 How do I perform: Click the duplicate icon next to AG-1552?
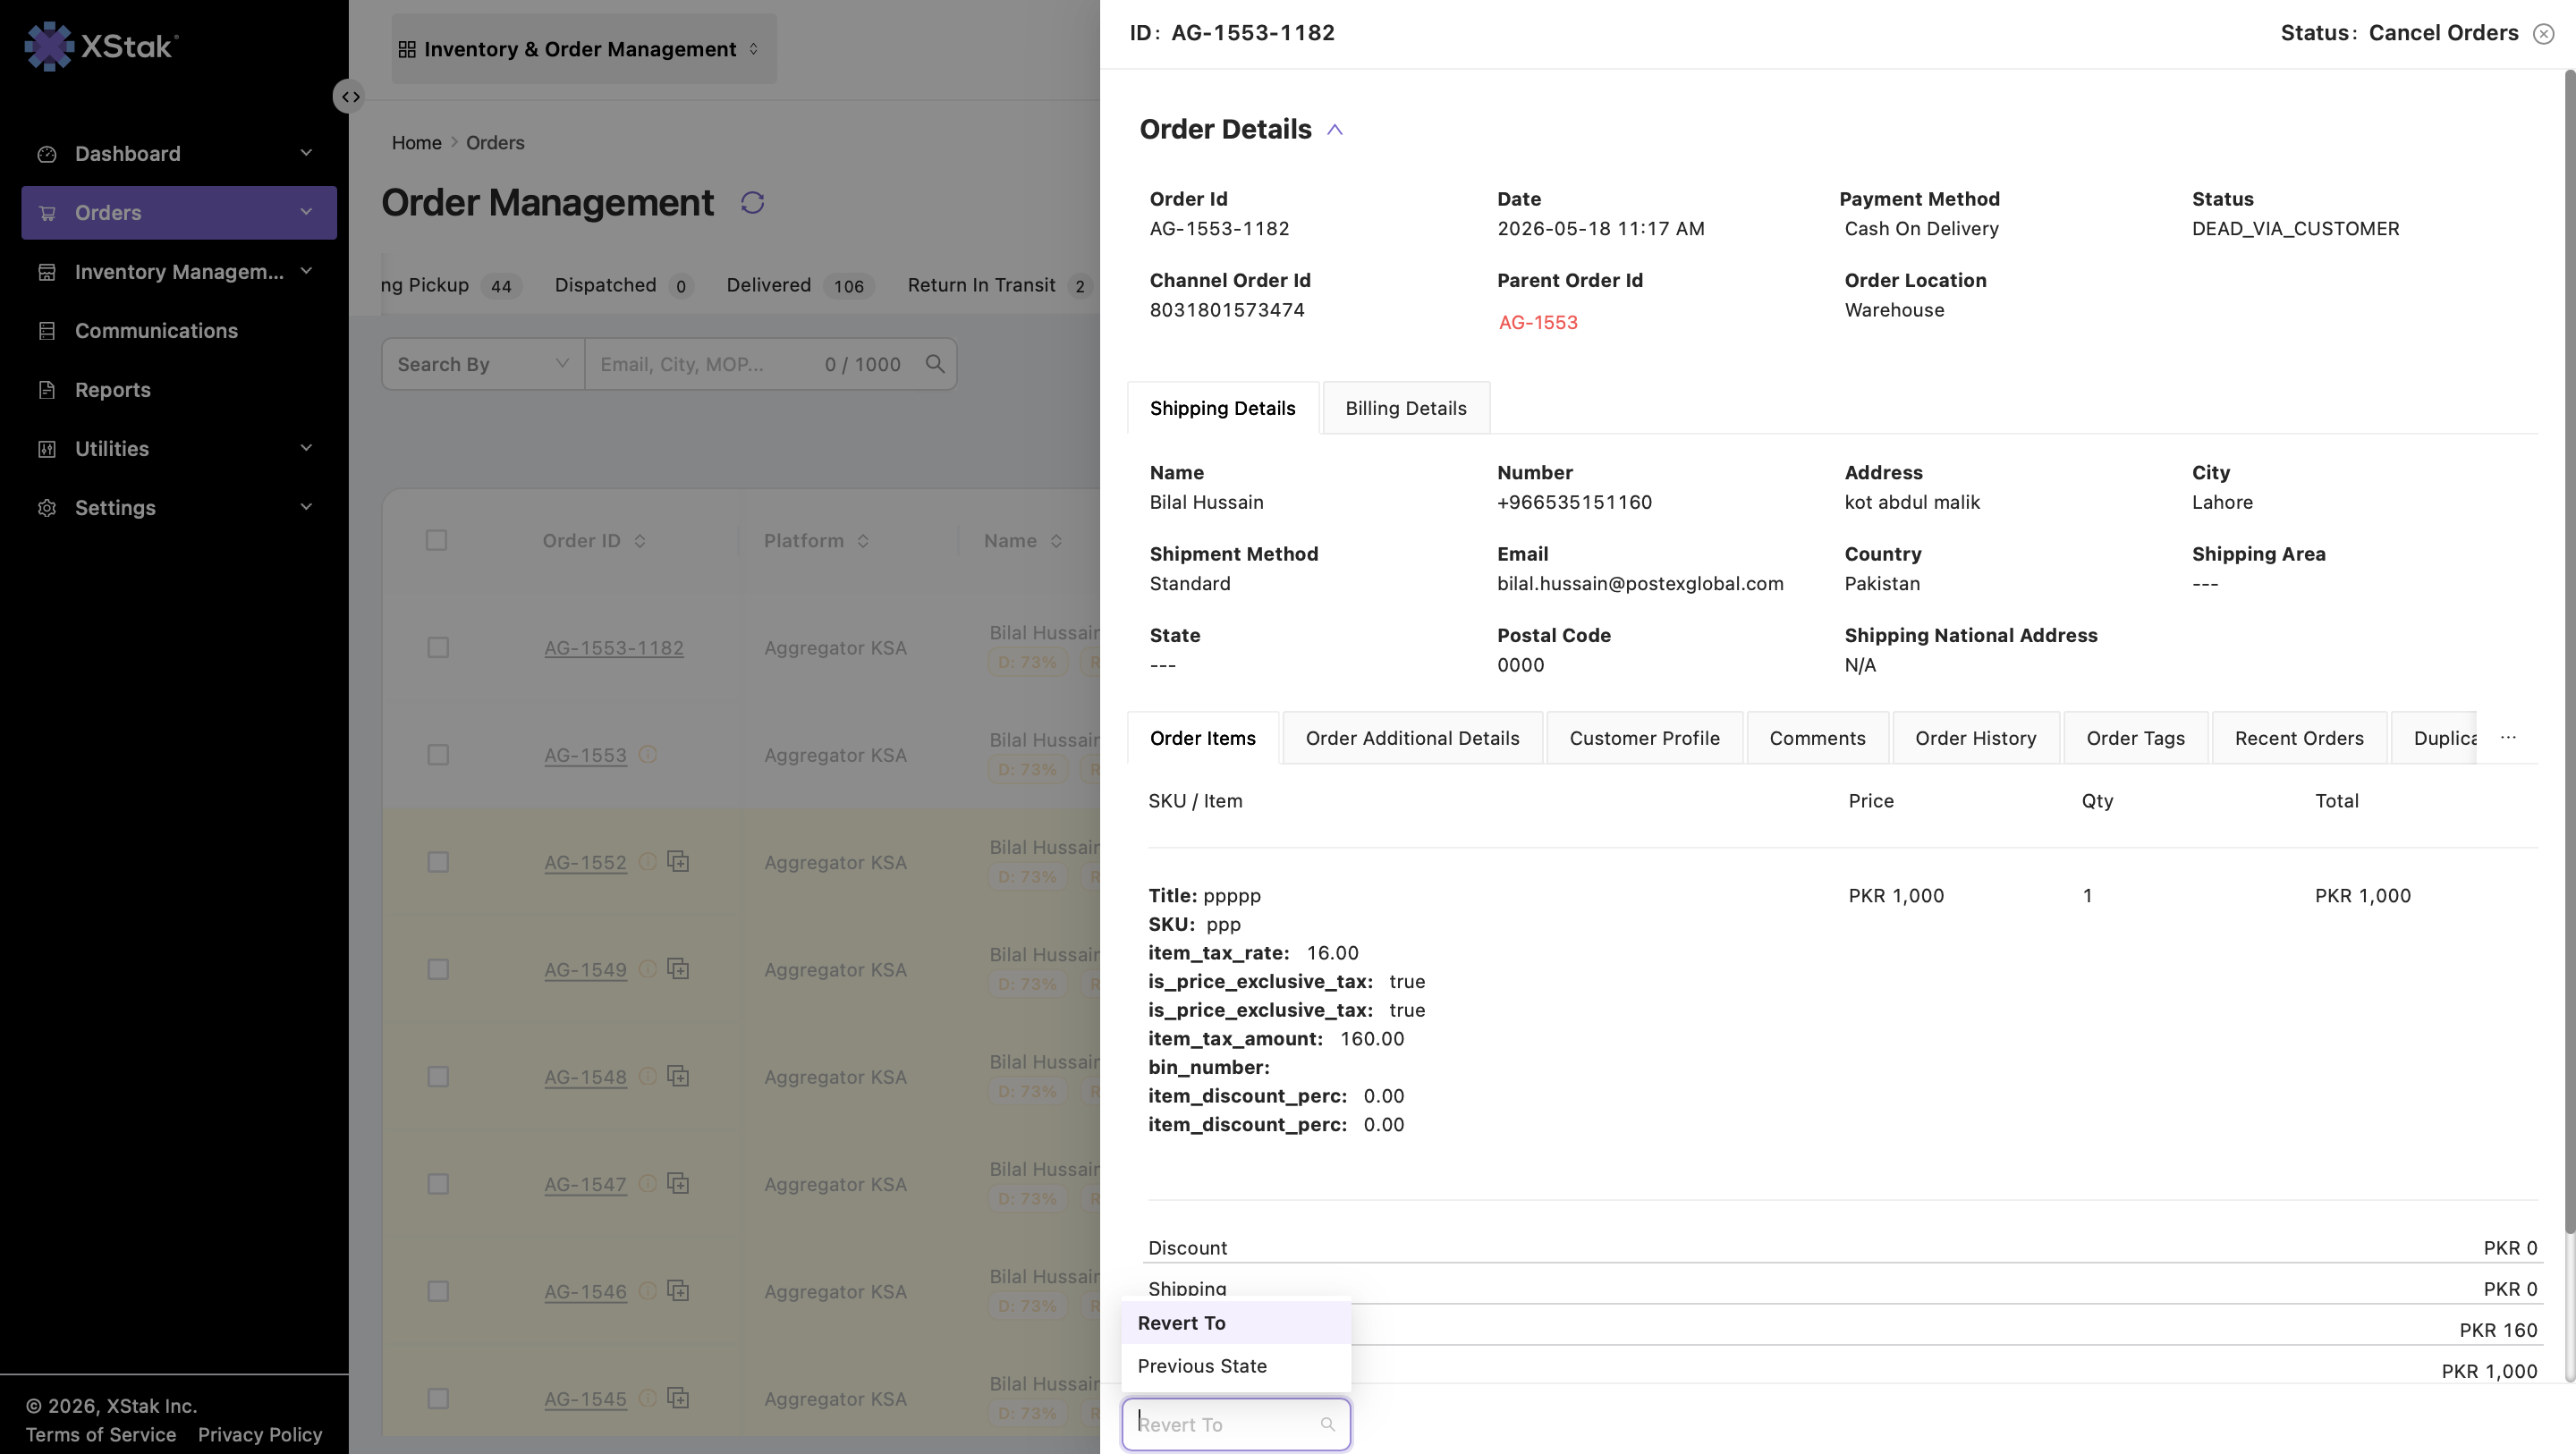[678, 861]
